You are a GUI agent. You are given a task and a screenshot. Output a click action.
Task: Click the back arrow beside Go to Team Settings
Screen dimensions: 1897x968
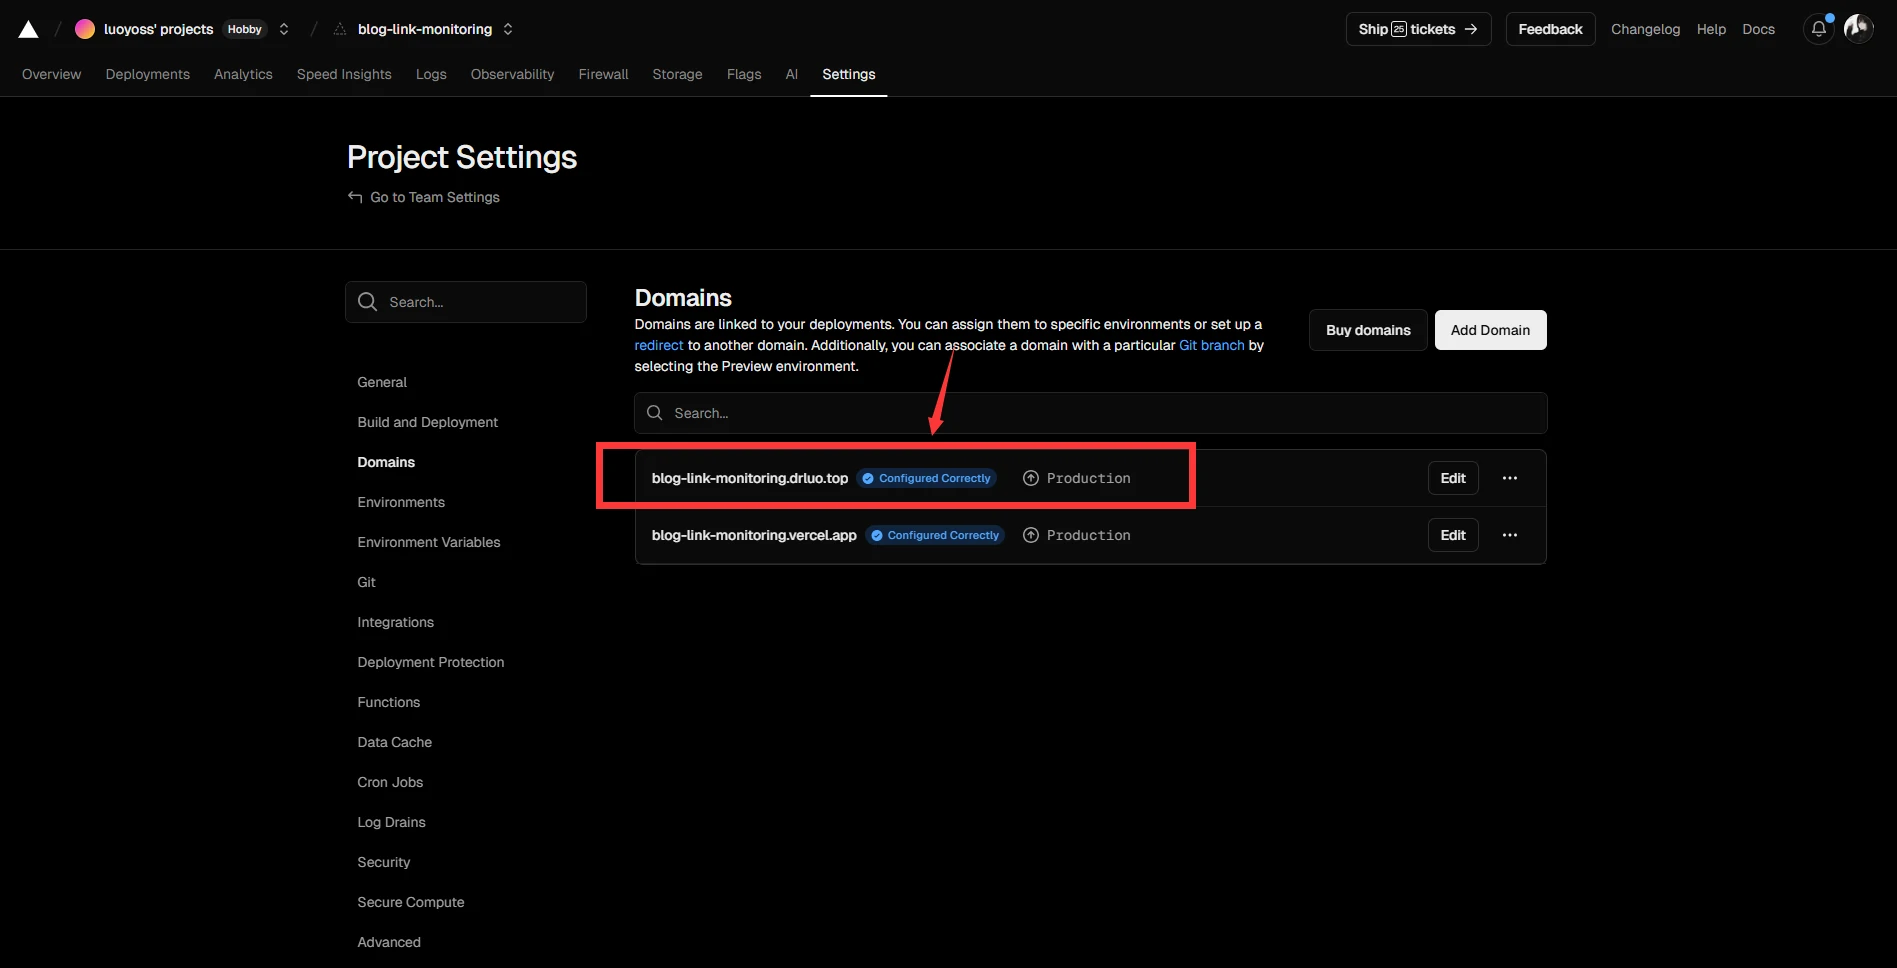(x=355, y=197)
